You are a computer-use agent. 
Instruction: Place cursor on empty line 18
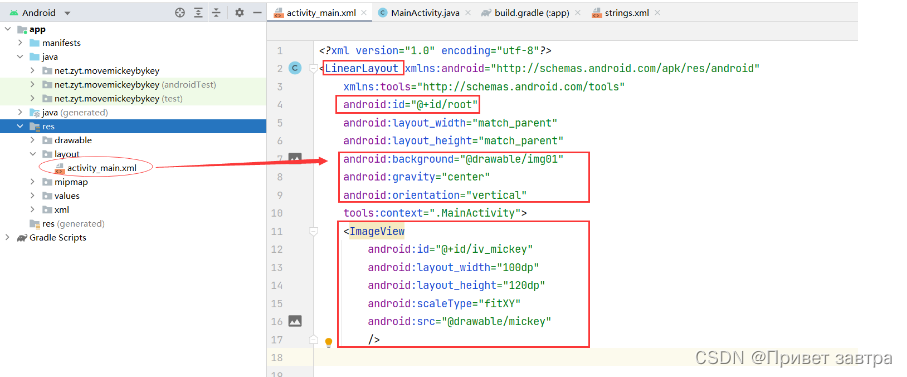pos(585,357)
